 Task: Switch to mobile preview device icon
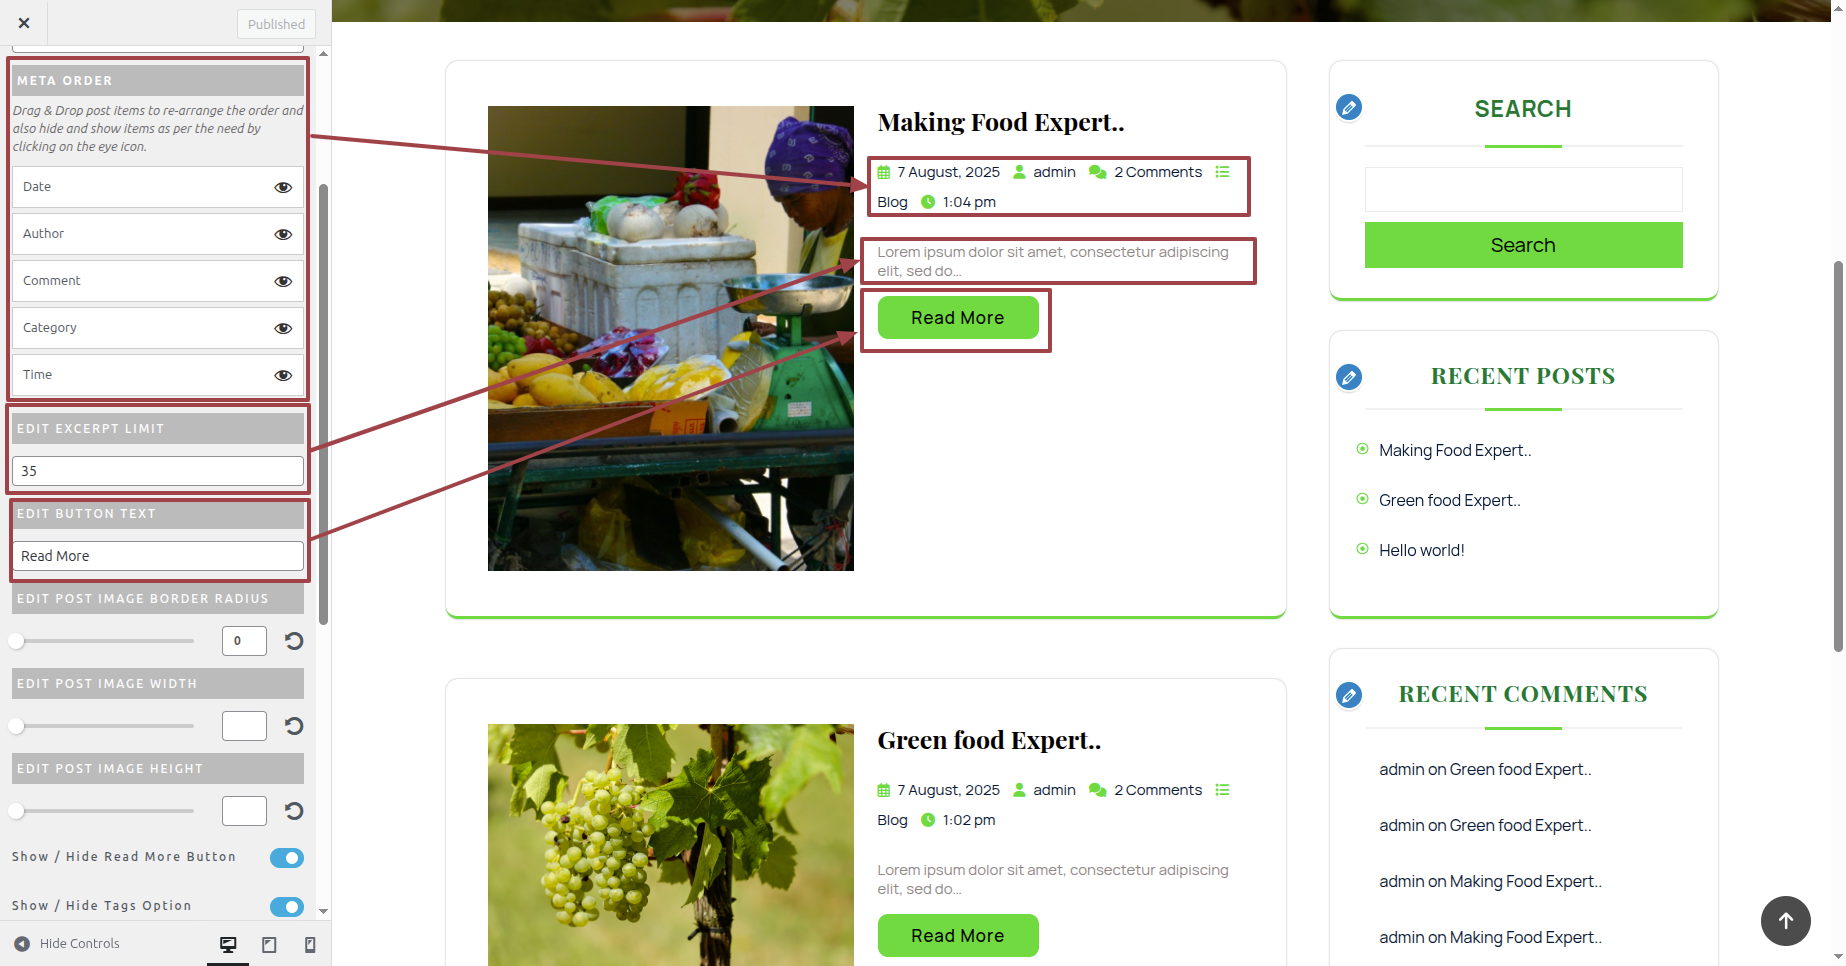pos(310,945)
